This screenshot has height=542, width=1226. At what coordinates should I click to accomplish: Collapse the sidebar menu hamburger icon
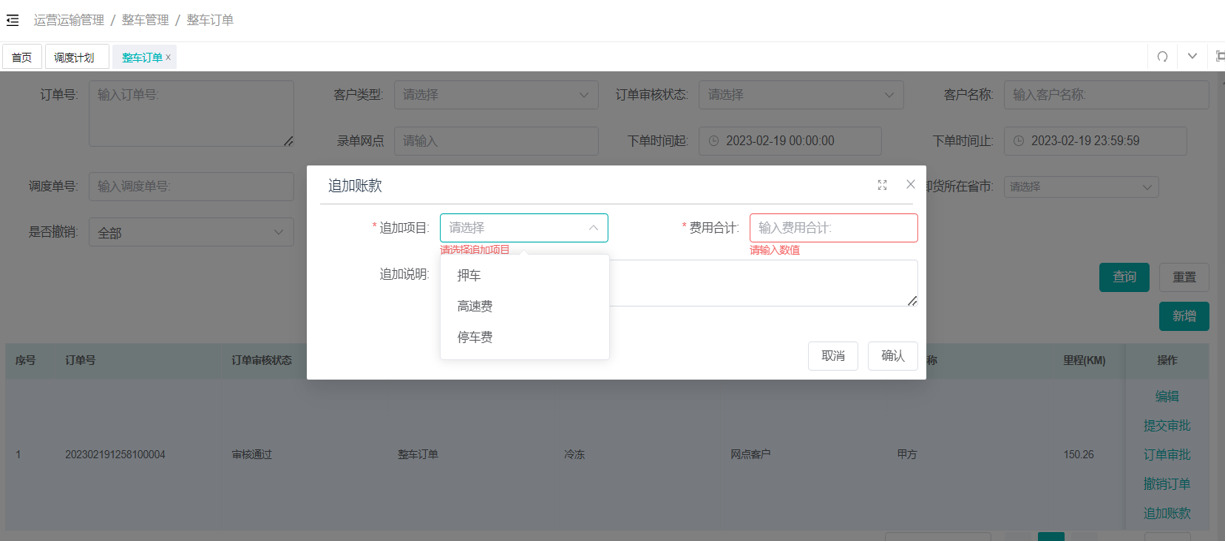12,20
